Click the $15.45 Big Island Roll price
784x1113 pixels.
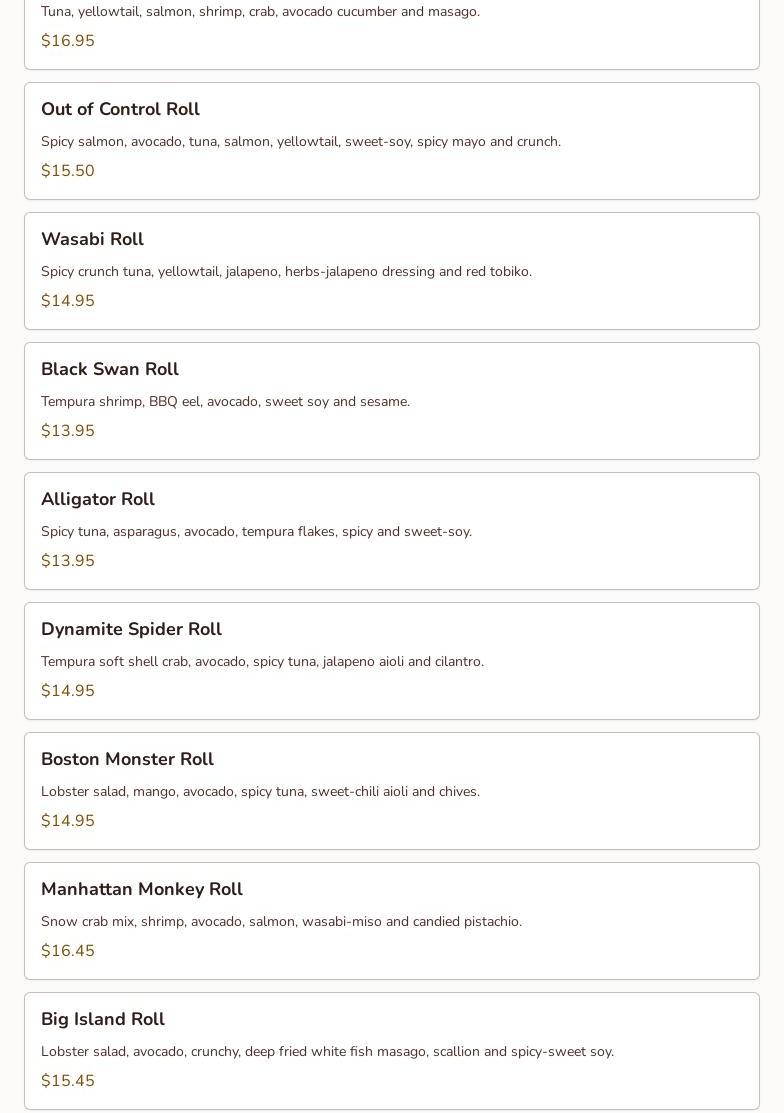(x=68, y=1081)
